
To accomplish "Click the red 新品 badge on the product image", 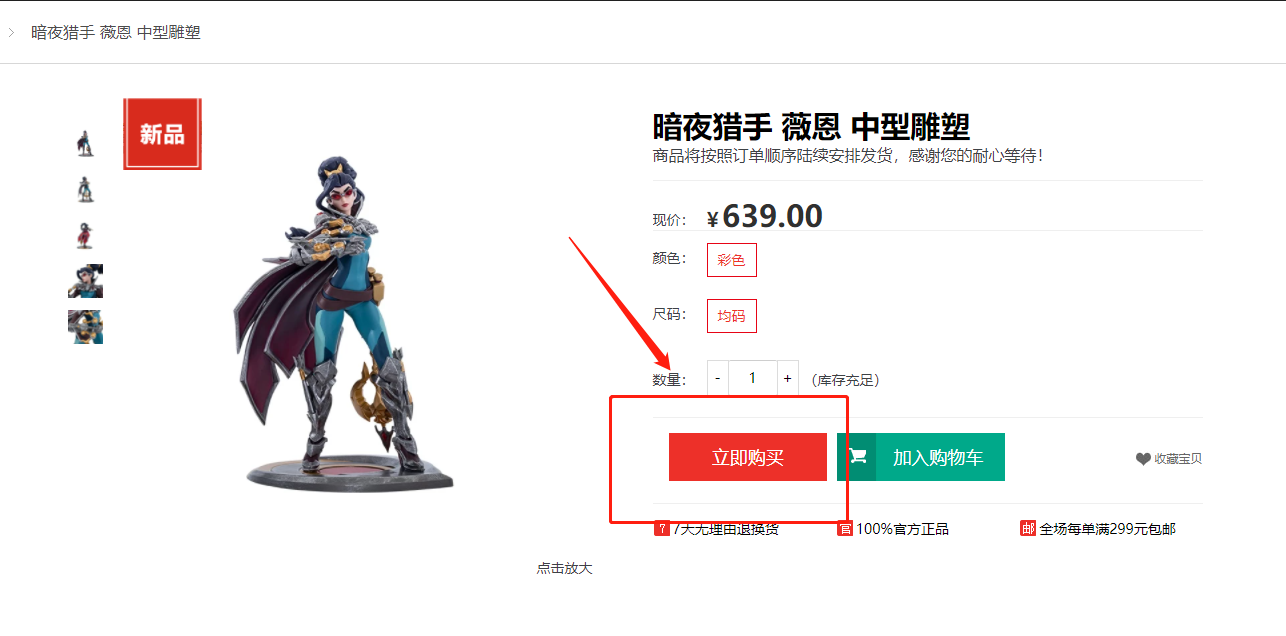I will (162, 134).
